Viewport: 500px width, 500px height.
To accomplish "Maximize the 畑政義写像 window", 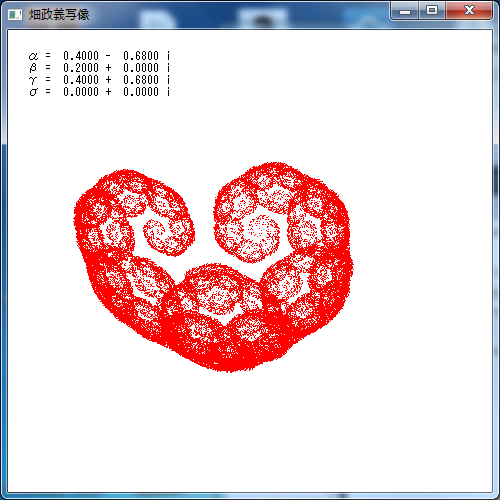I will click(432, 10).
